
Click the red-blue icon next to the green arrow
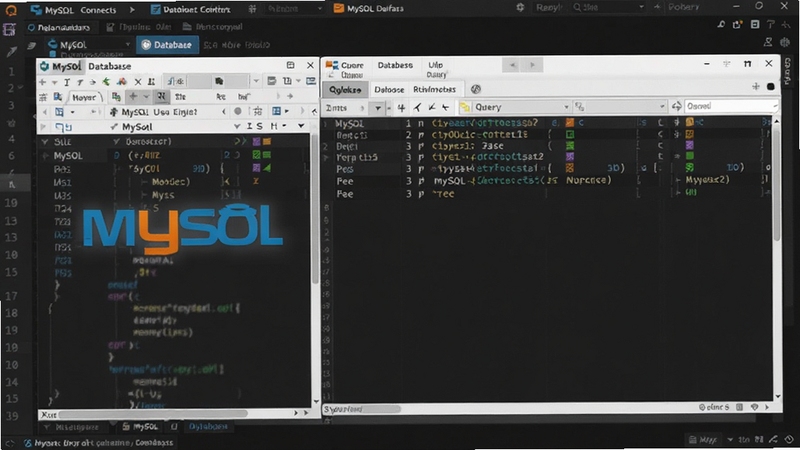tap(121, 82)
